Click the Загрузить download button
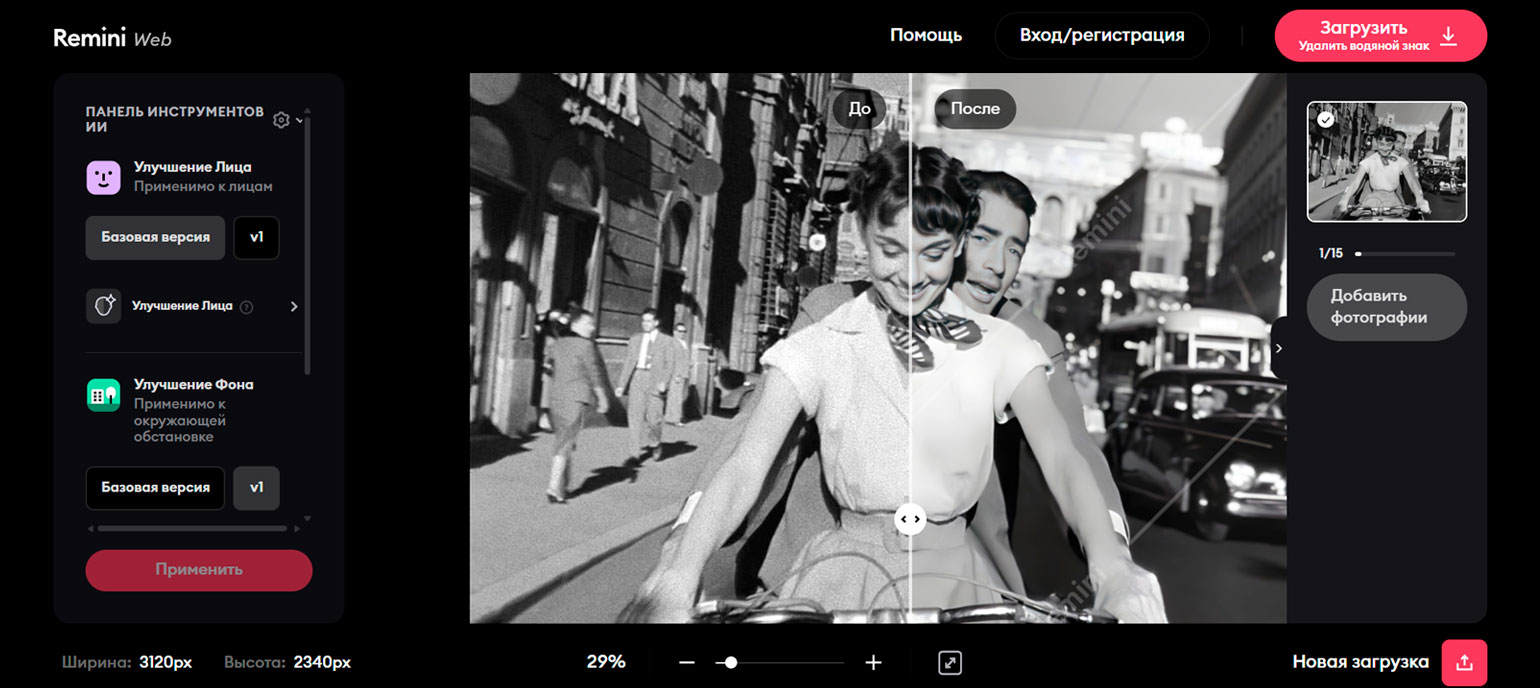1540x688 pixels. click(1381, 36)
